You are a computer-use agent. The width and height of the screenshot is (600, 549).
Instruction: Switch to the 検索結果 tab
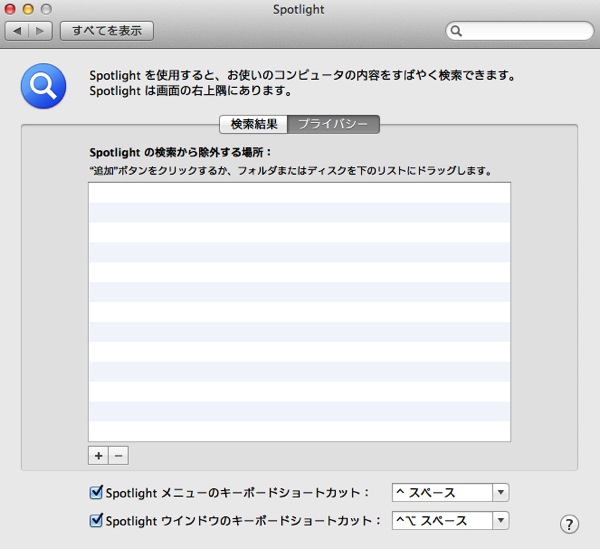[254, 124]
